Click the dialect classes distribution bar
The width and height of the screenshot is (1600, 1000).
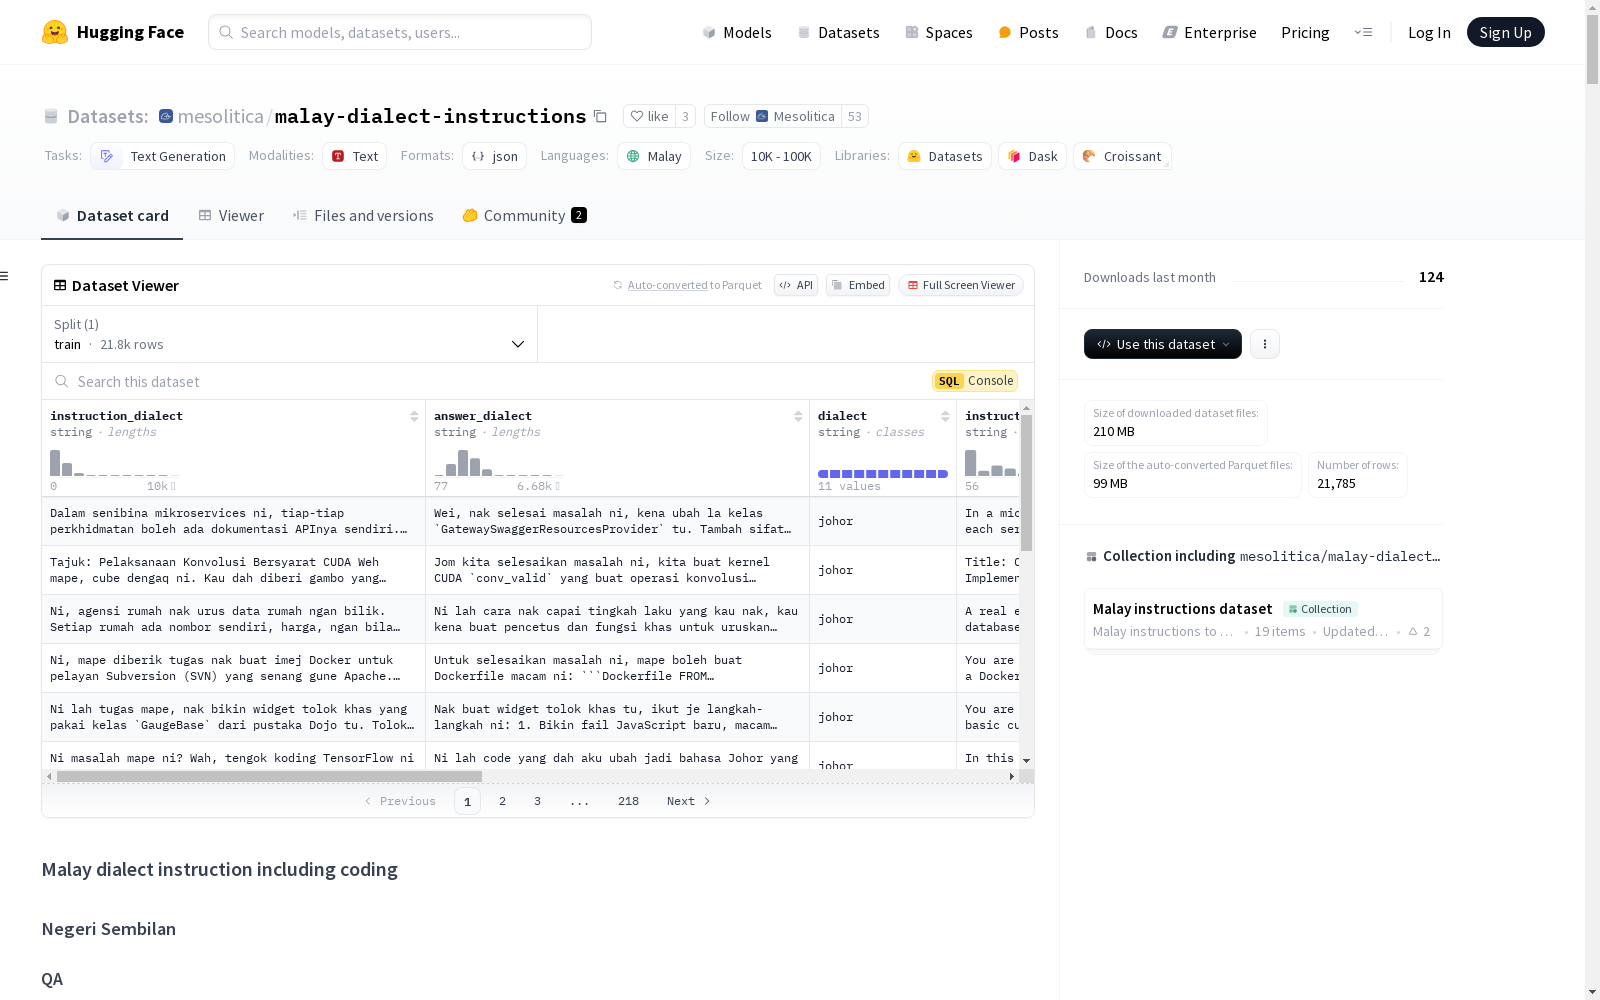pyautogui.click(x=883, y=474)
